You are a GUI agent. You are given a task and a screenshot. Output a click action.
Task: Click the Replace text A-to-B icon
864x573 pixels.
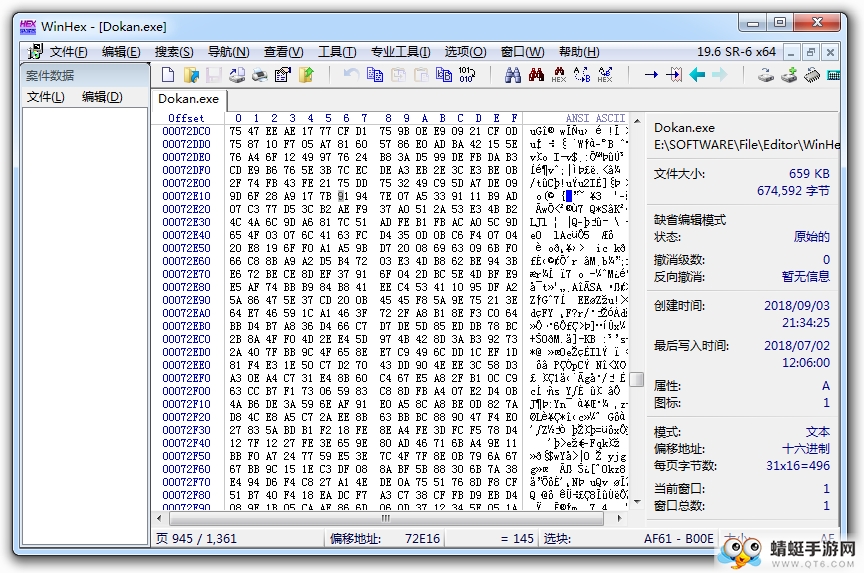point(582,74)
